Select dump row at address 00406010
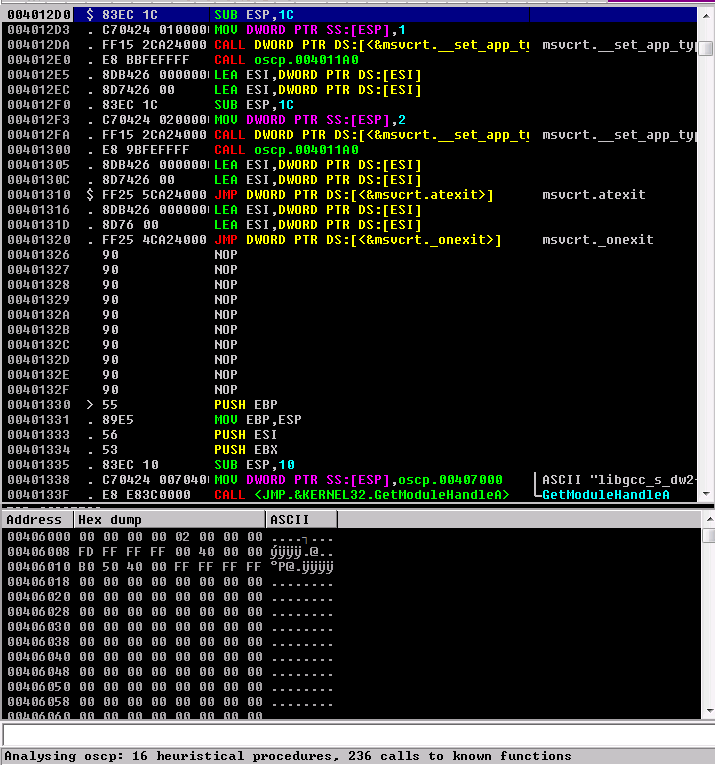 click(x=351, y=567)
